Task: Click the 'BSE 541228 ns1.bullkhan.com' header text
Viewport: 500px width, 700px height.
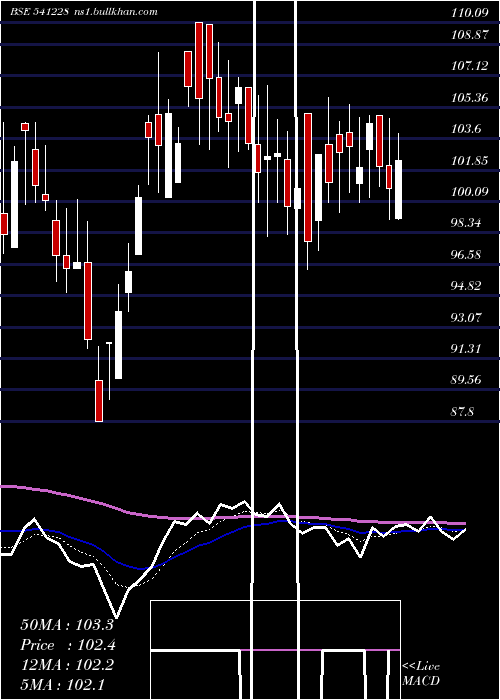Action: [84, 12]
